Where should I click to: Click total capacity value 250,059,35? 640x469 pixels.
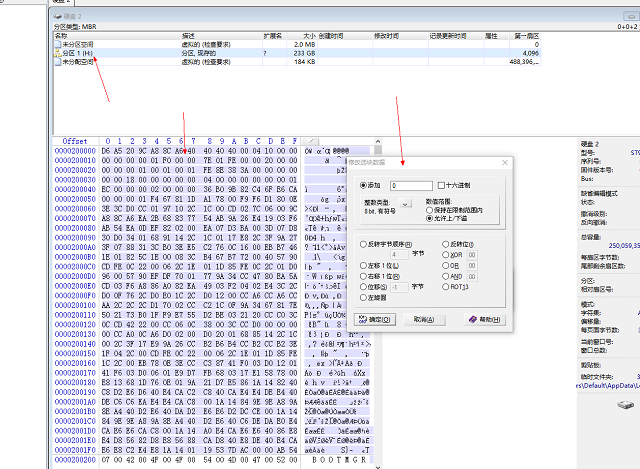[624, 245]
